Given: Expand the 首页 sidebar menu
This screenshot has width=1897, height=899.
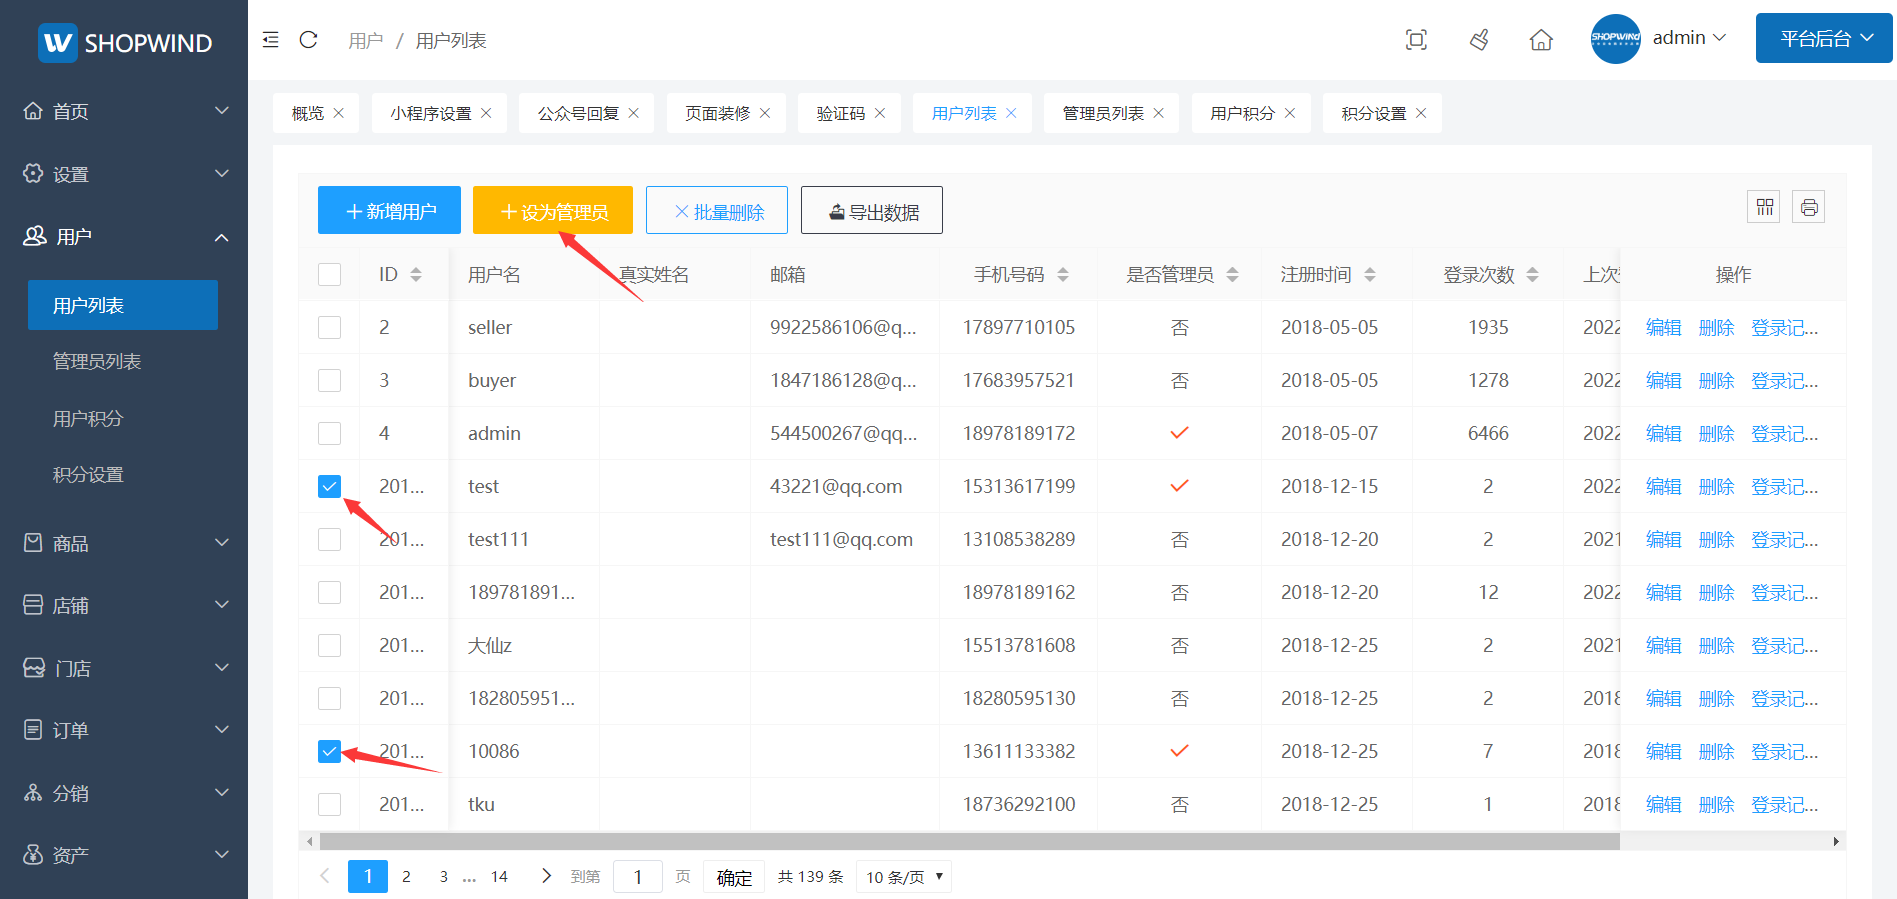Looking at the screenshot, I should 124,111.
